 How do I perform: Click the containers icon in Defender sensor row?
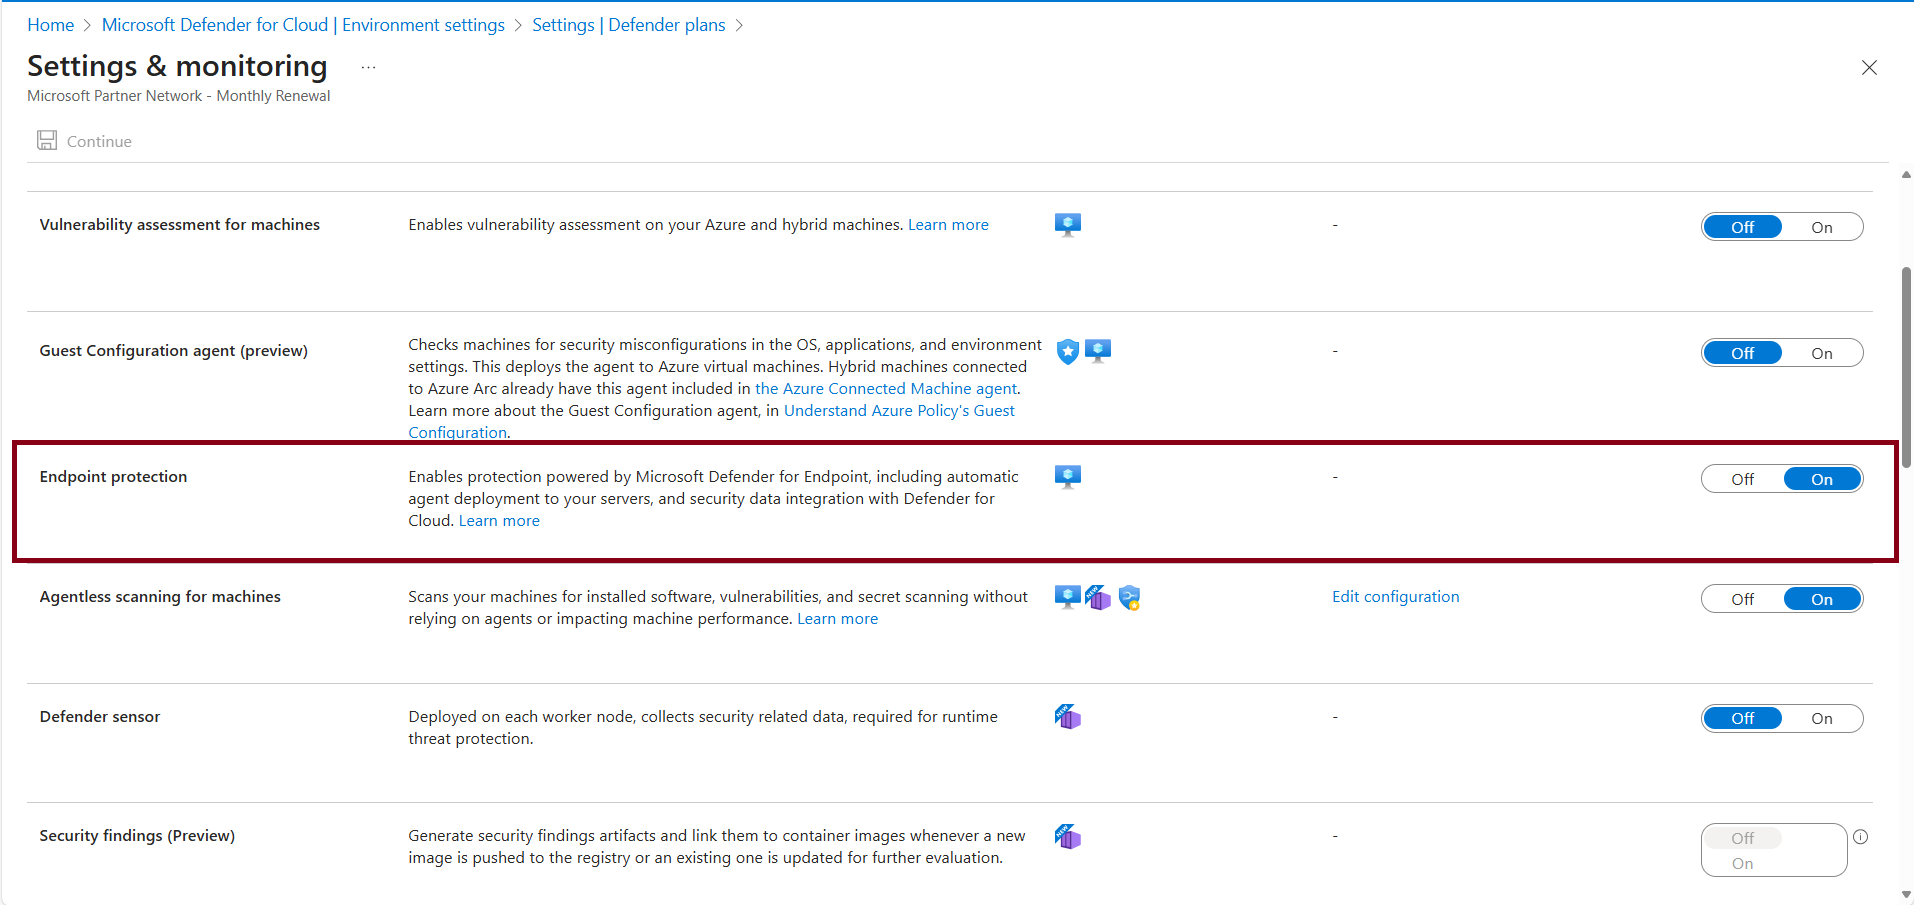coord(1068,716)
